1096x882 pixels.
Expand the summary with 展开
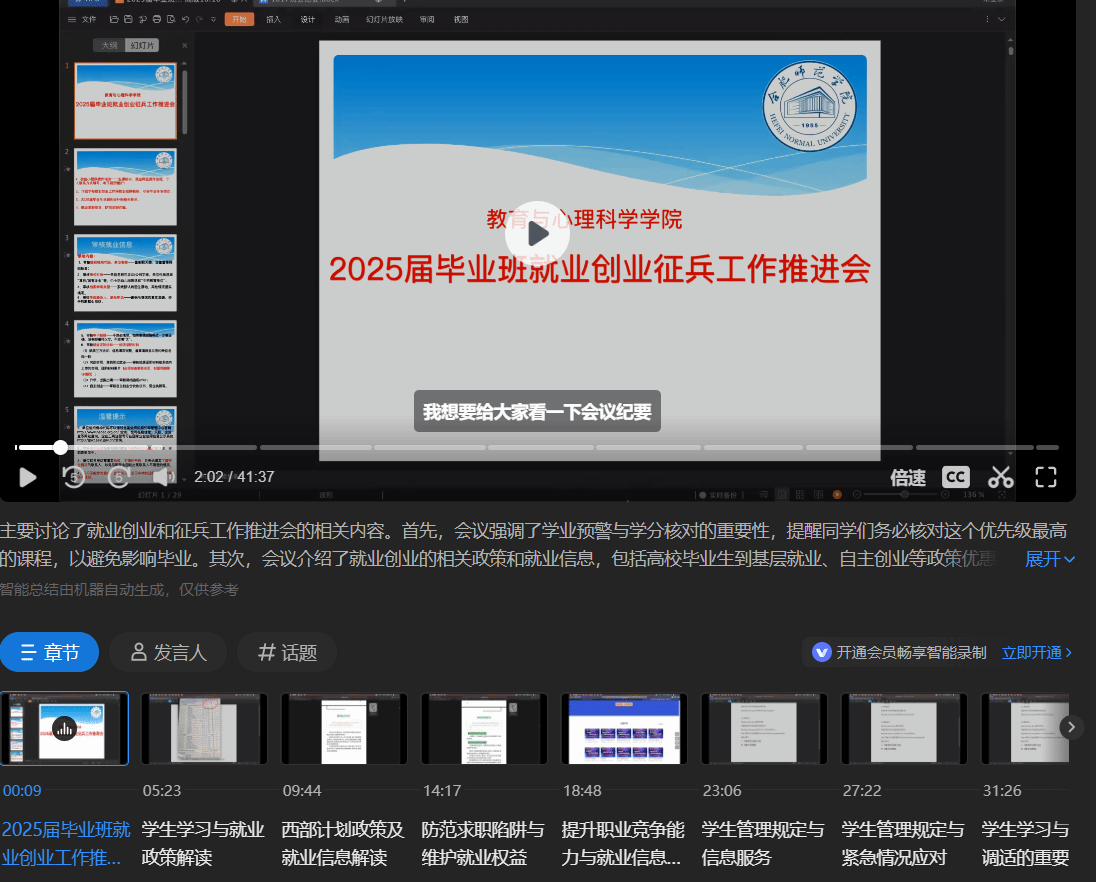[x=1049, y=559]
